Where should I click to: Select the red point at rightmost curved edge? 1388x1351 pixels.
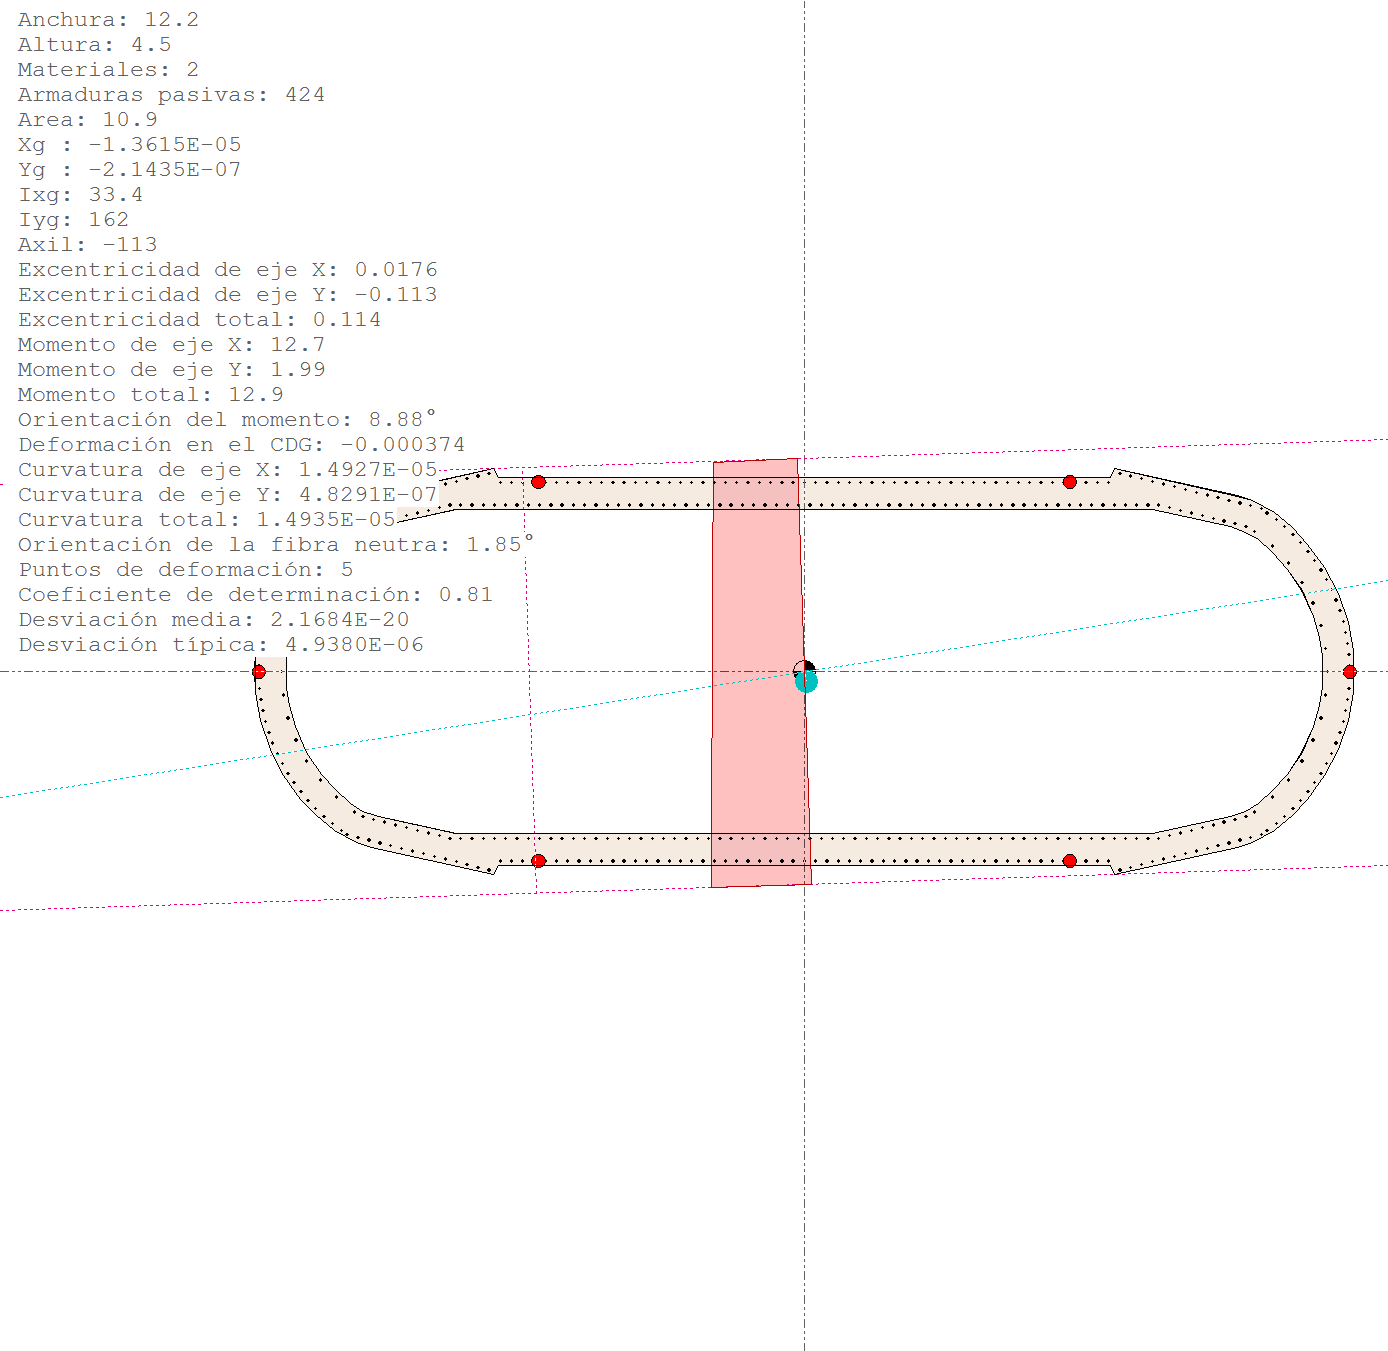[x=1349, y=672]
